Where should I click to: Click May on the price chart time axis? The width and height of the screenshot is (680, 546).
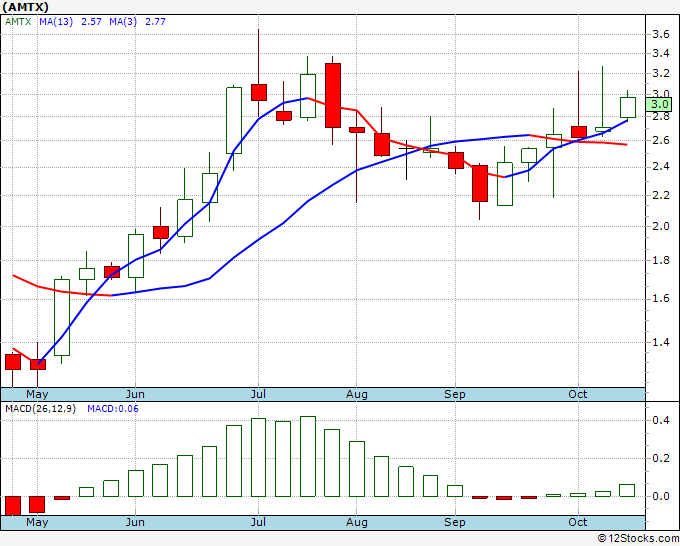pos(37,395)
